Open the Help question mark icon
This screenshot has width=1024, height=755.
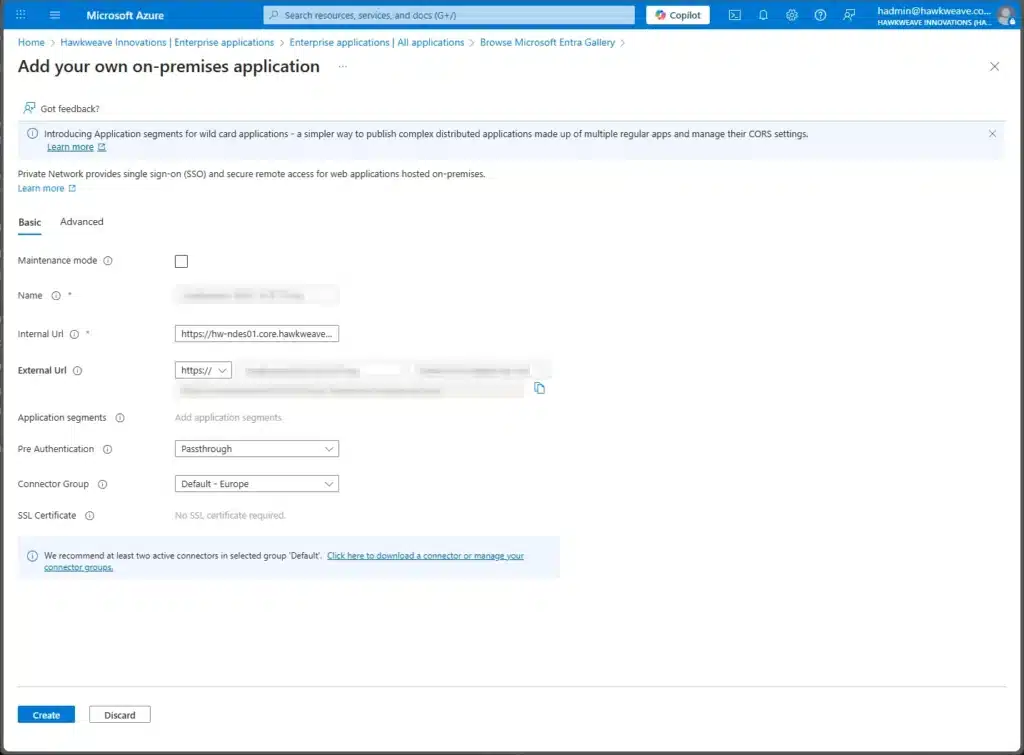coord(820,15)
